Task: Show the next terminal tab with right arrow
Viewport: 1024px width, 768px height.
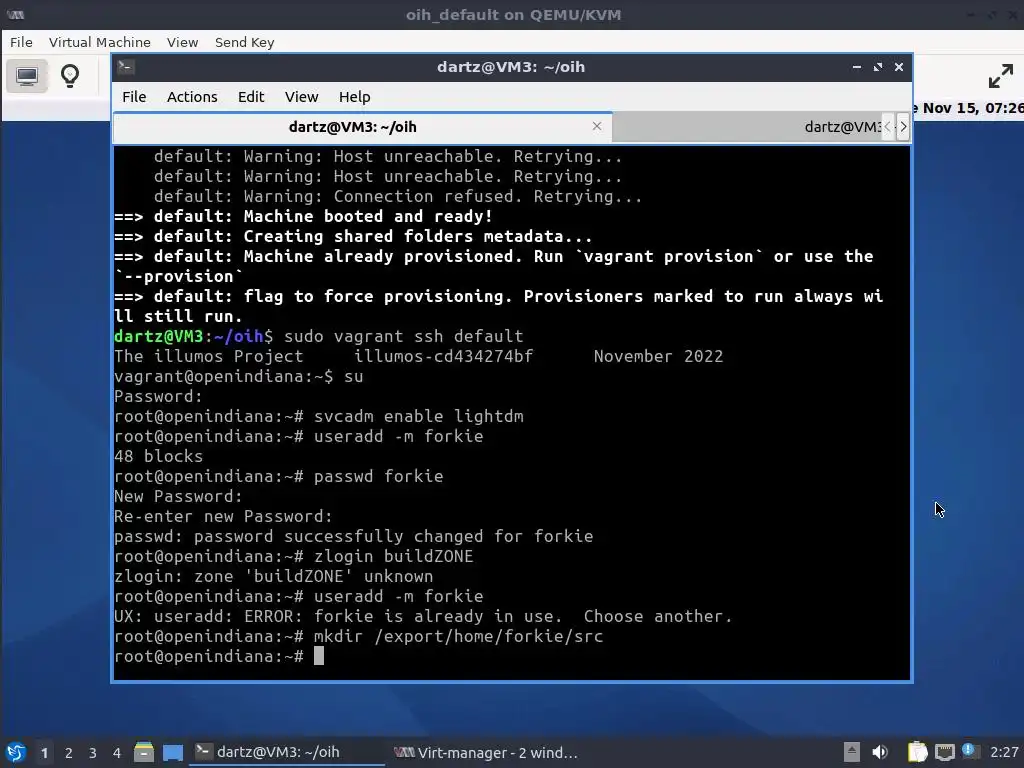Action: pyautogui.click(x=903, y=127)
